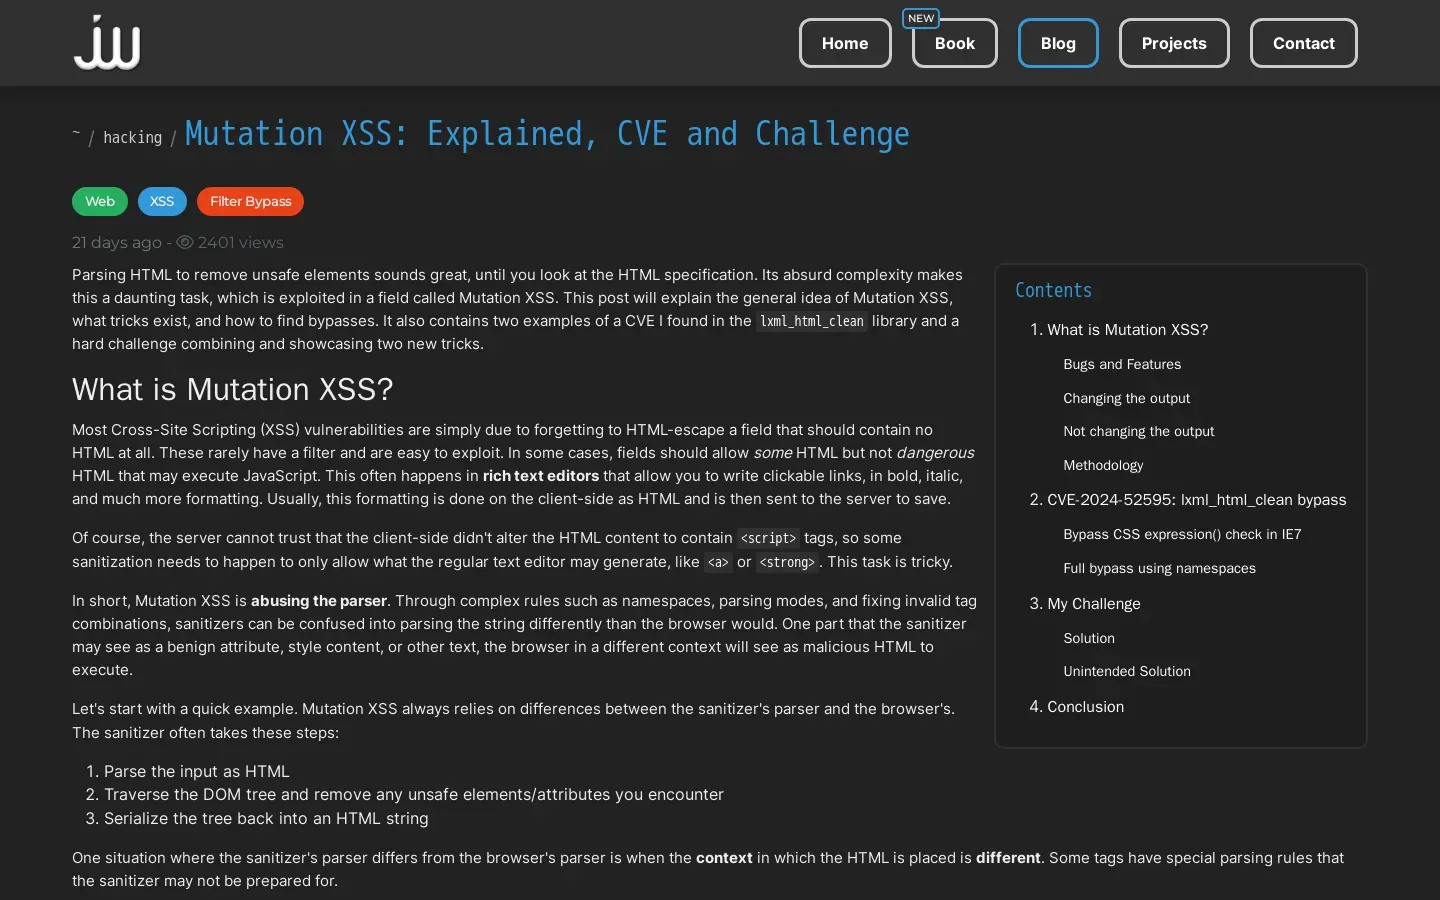Image resolution: width=1440 pixels, height=900 pixels.
Task: Click the JW site logo
Action: [x=107, y=43]
